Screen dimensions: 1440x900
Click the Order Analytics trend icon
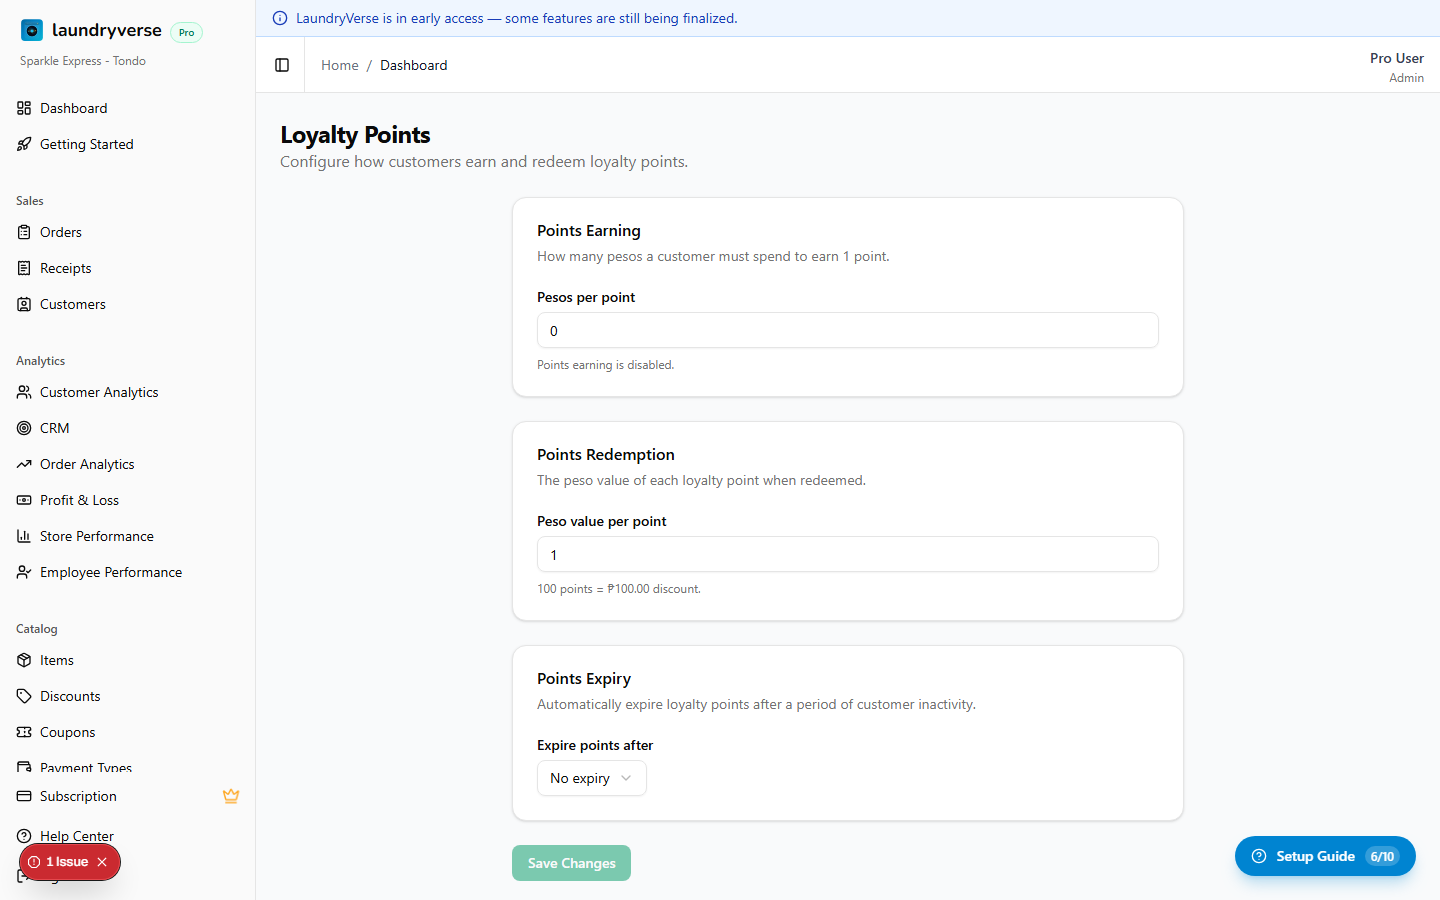coord(24,464)
